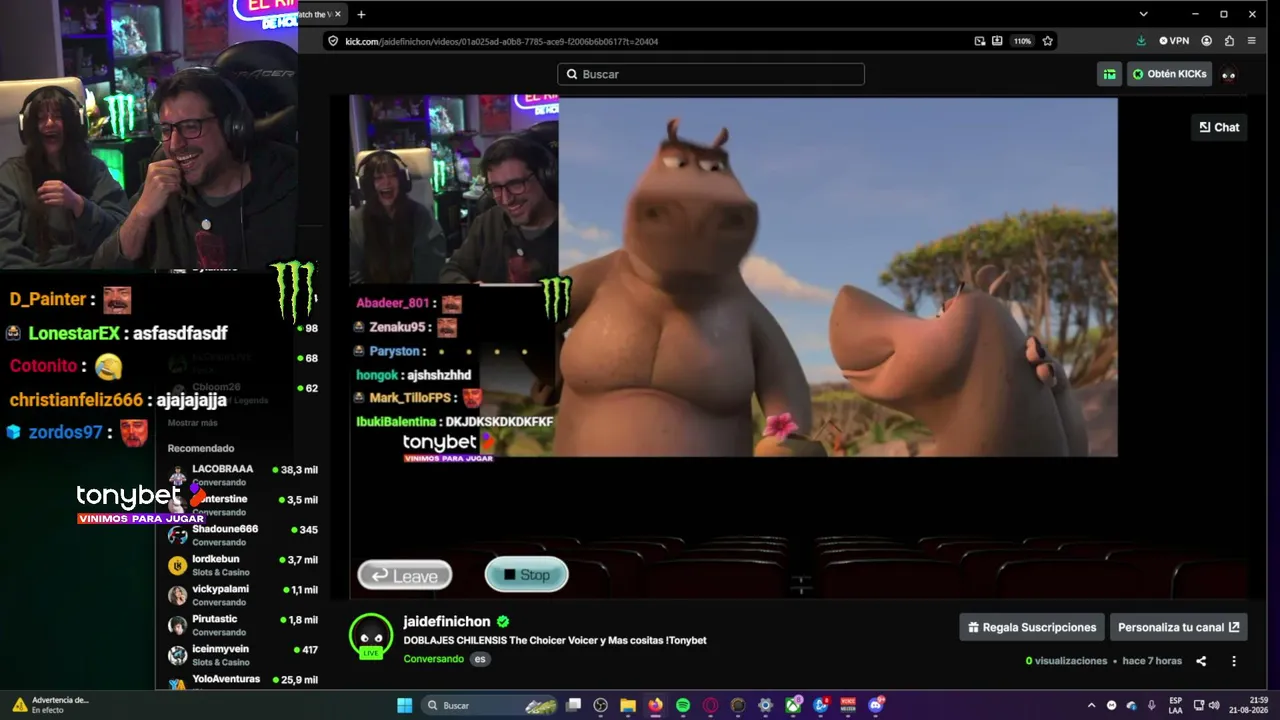This screenshot has height=720, width=1280.
Task: Open Opera GX from the taskbar
Action: click(710, 705)
